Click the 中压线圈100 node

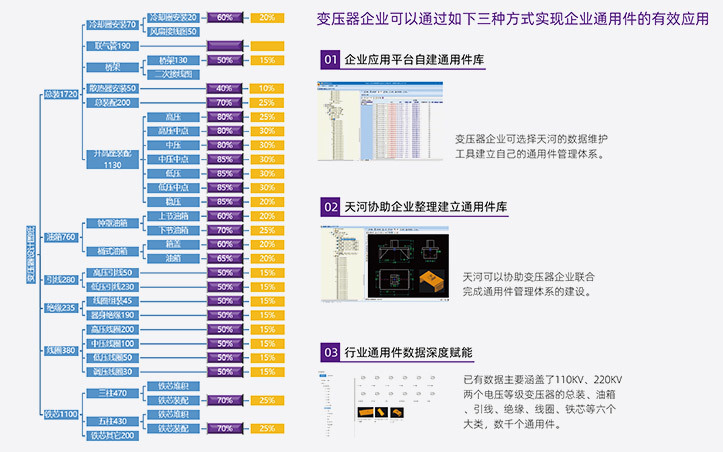113,344
